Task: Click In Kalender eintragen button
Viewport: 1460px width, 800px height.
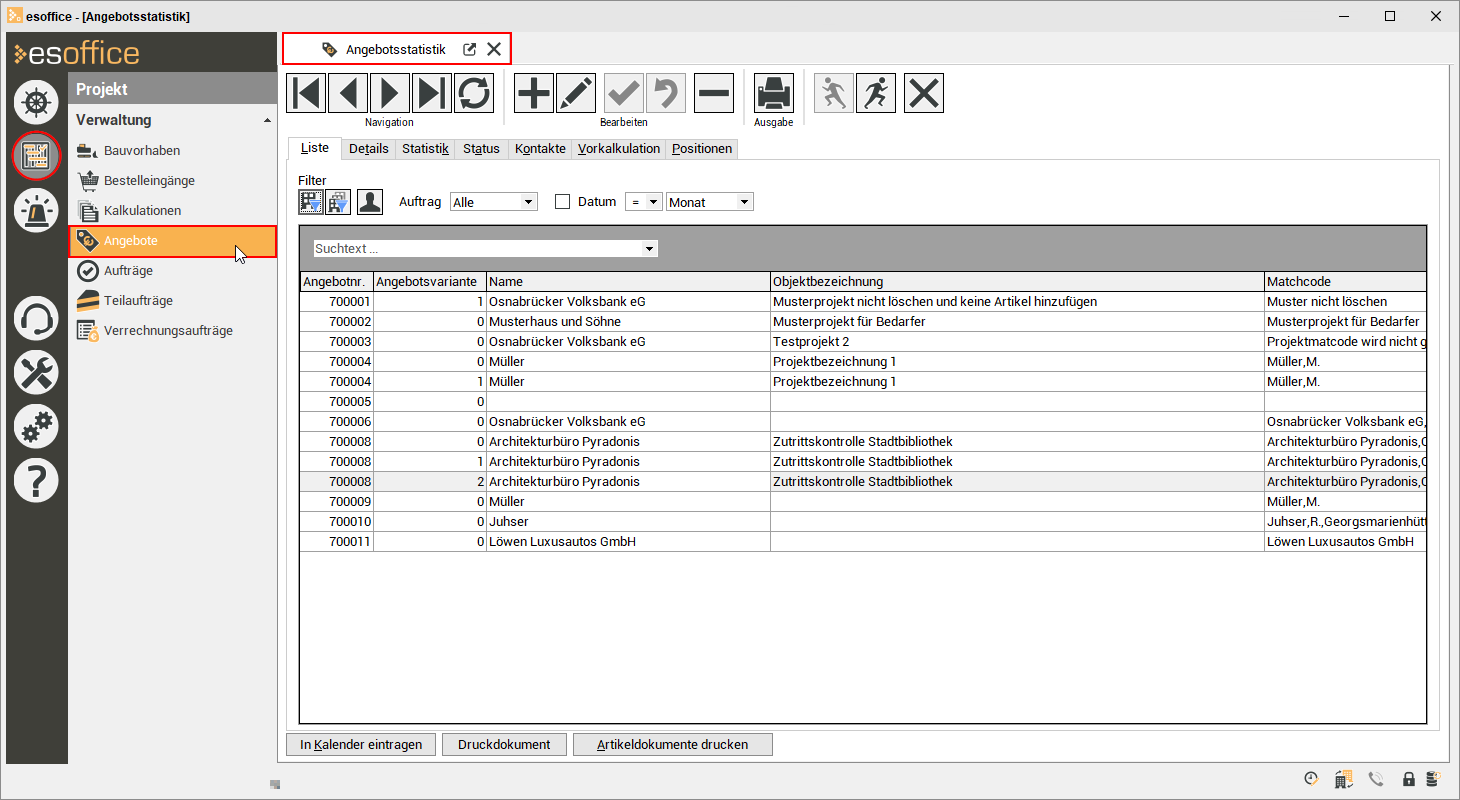Action: tap(361, 745)
